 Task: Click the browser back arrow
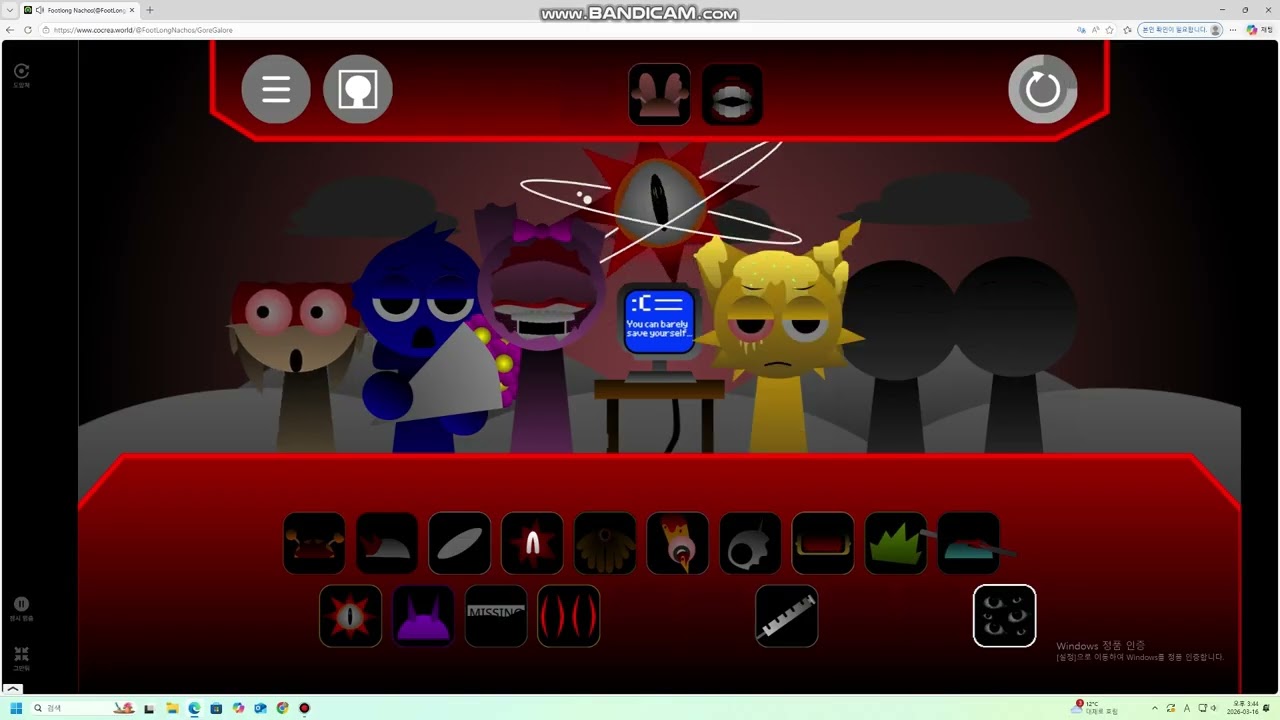pyautogui.click(x=11, y=30)
